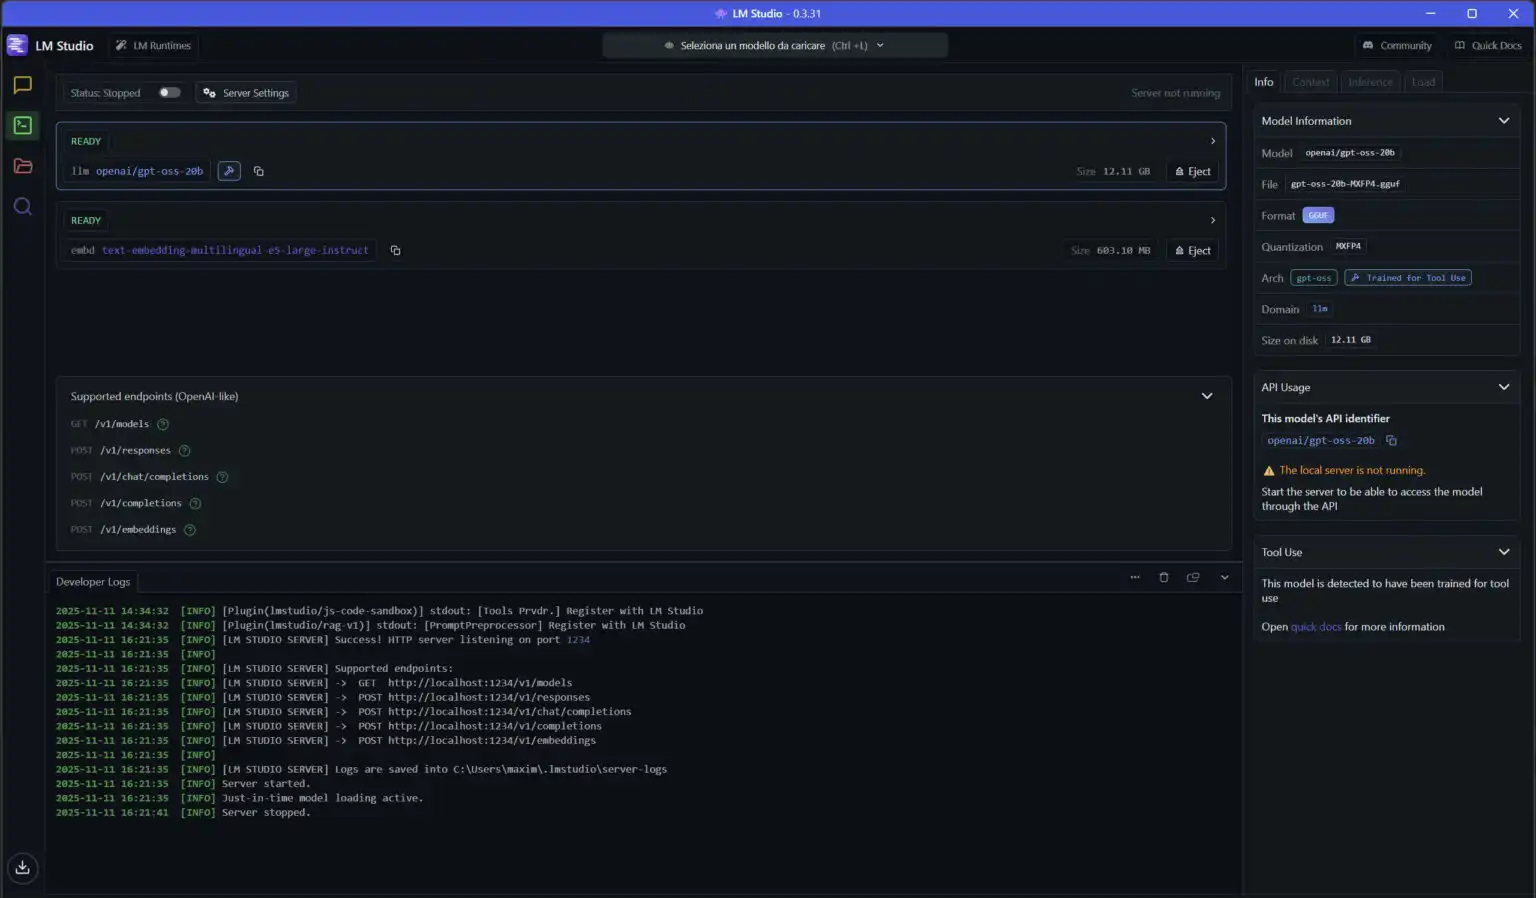
Task: Collapse the Model Information section
Action: 1504,121
